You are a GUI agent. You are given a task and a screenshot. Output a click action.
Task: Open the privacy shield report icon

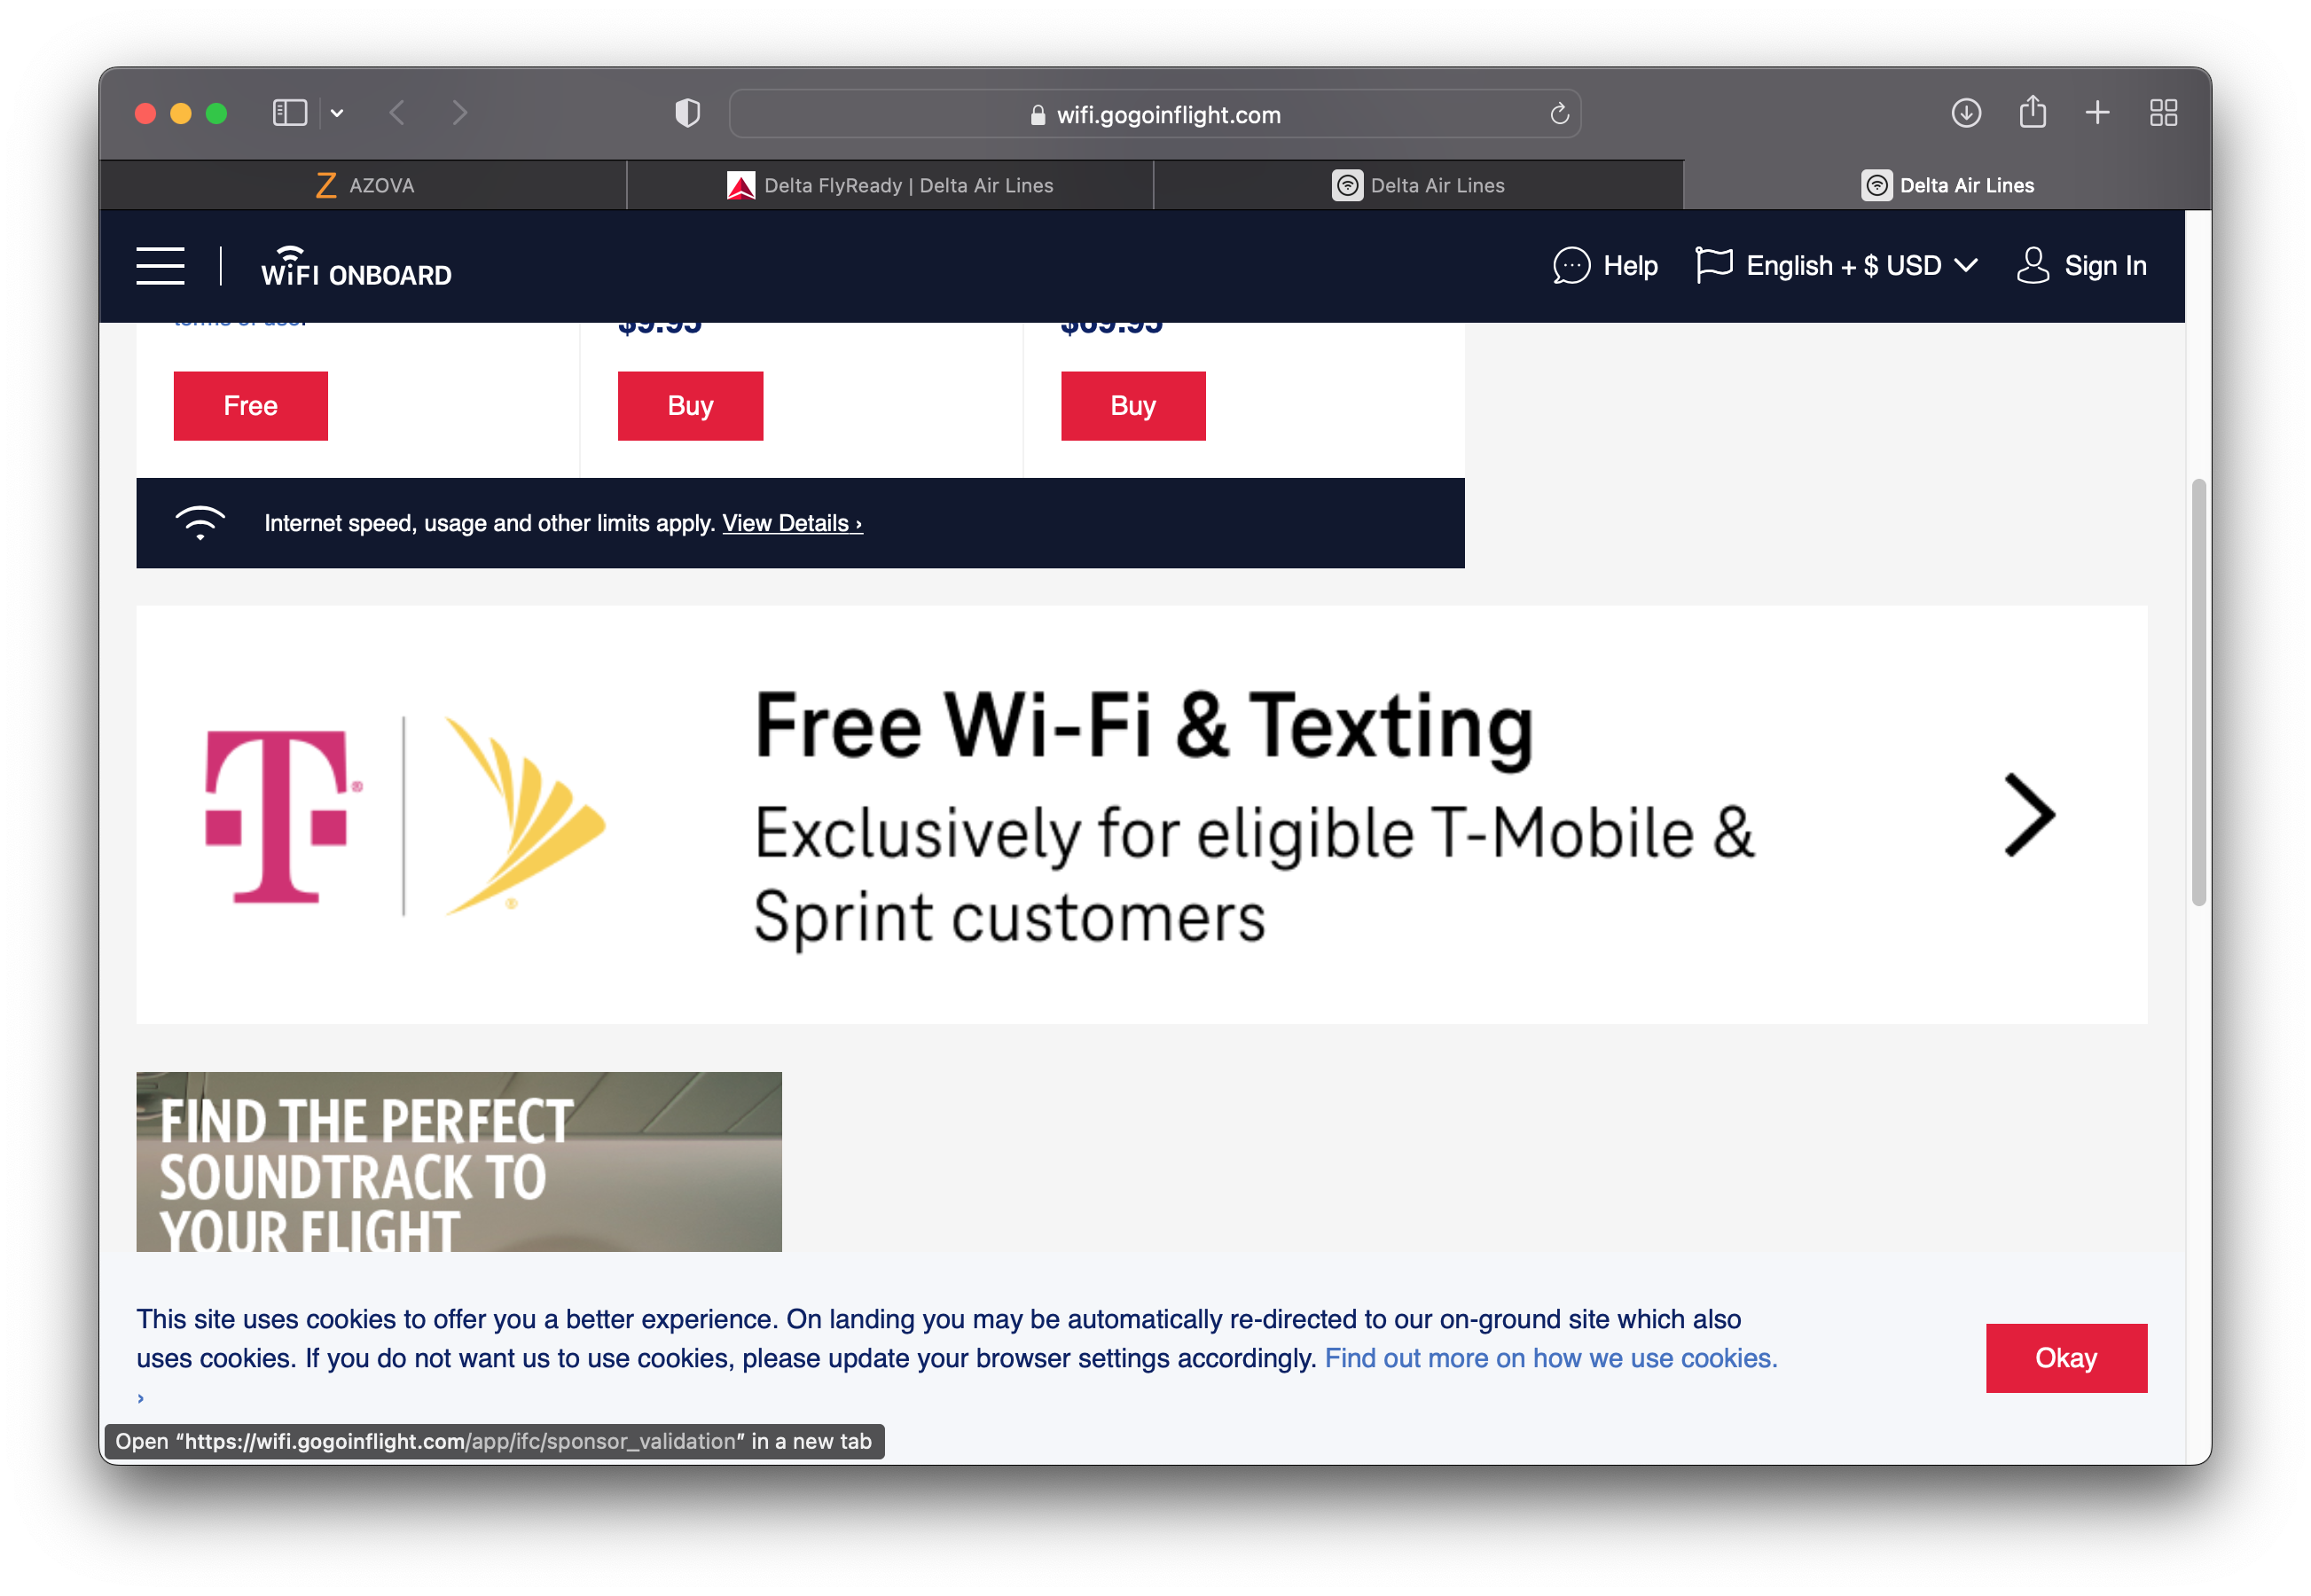coord(688,113)
